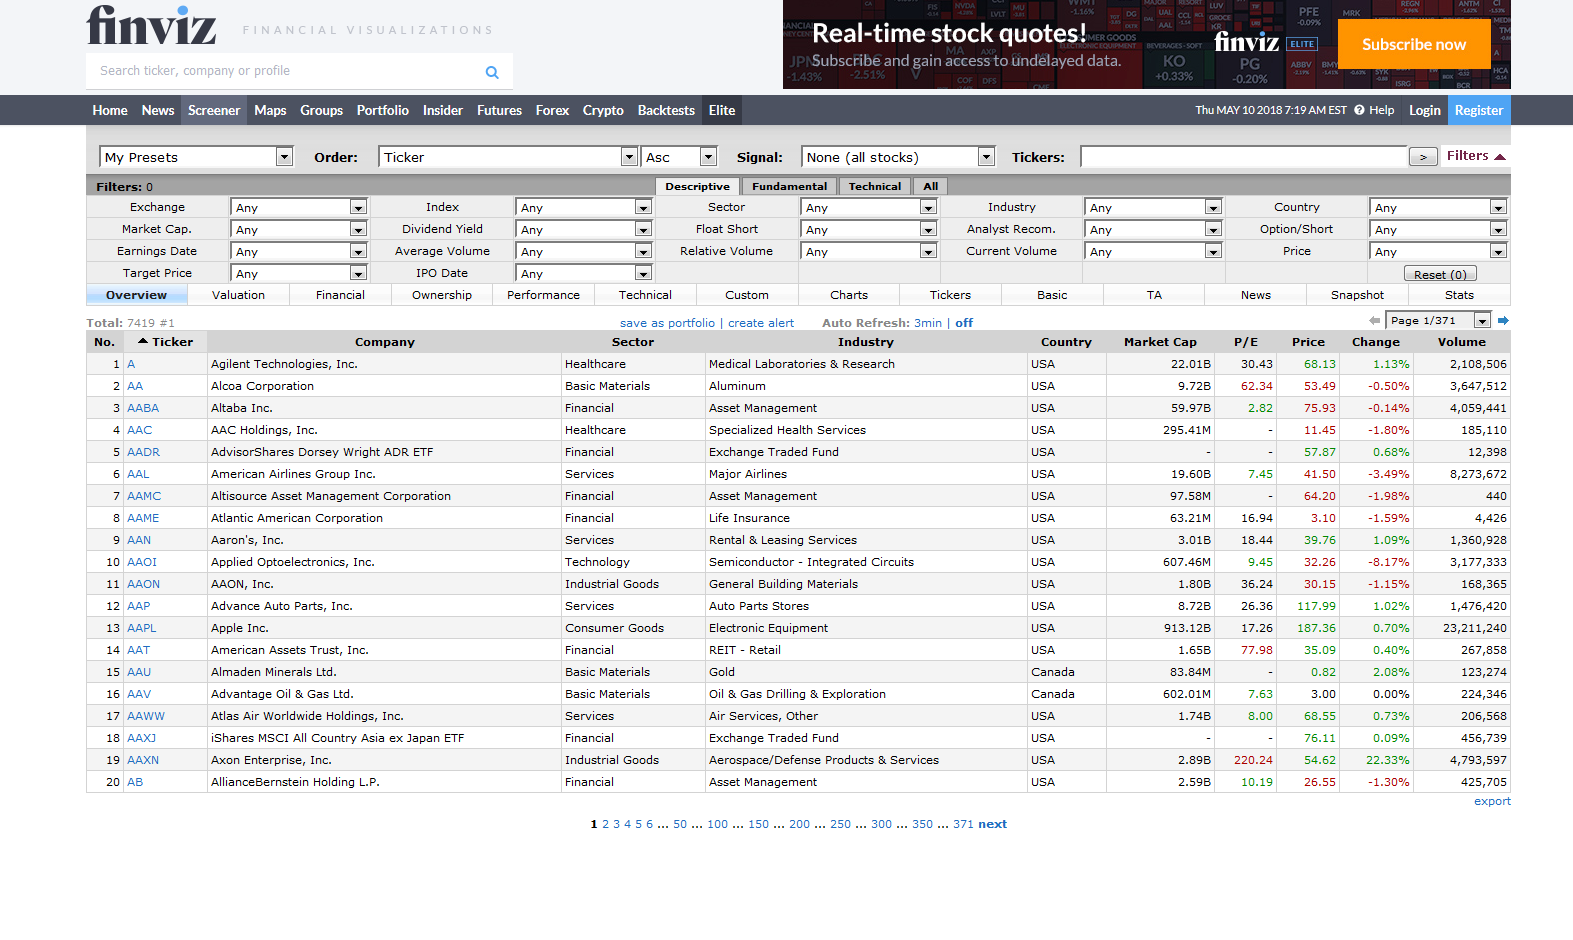Open the Industry filter dropdown
The width and height of the screenshot is (1573, 940).
click(x=1153, y=207)
